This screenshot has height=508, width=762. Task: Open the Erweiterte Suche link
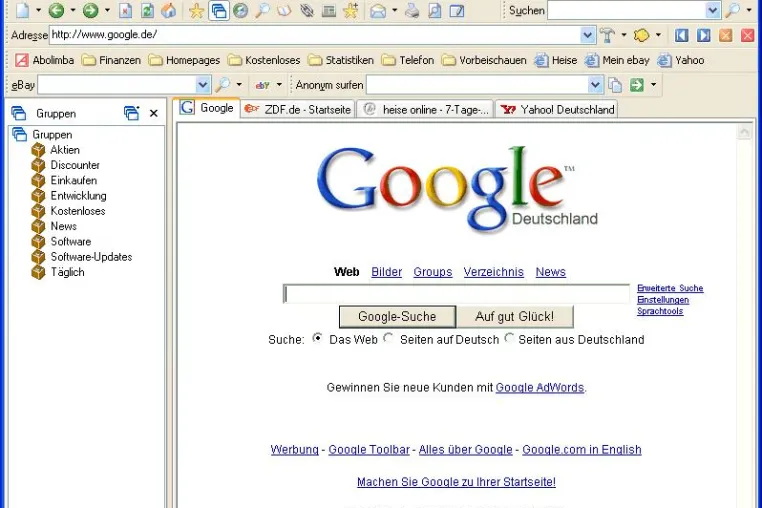coord(670,288)
